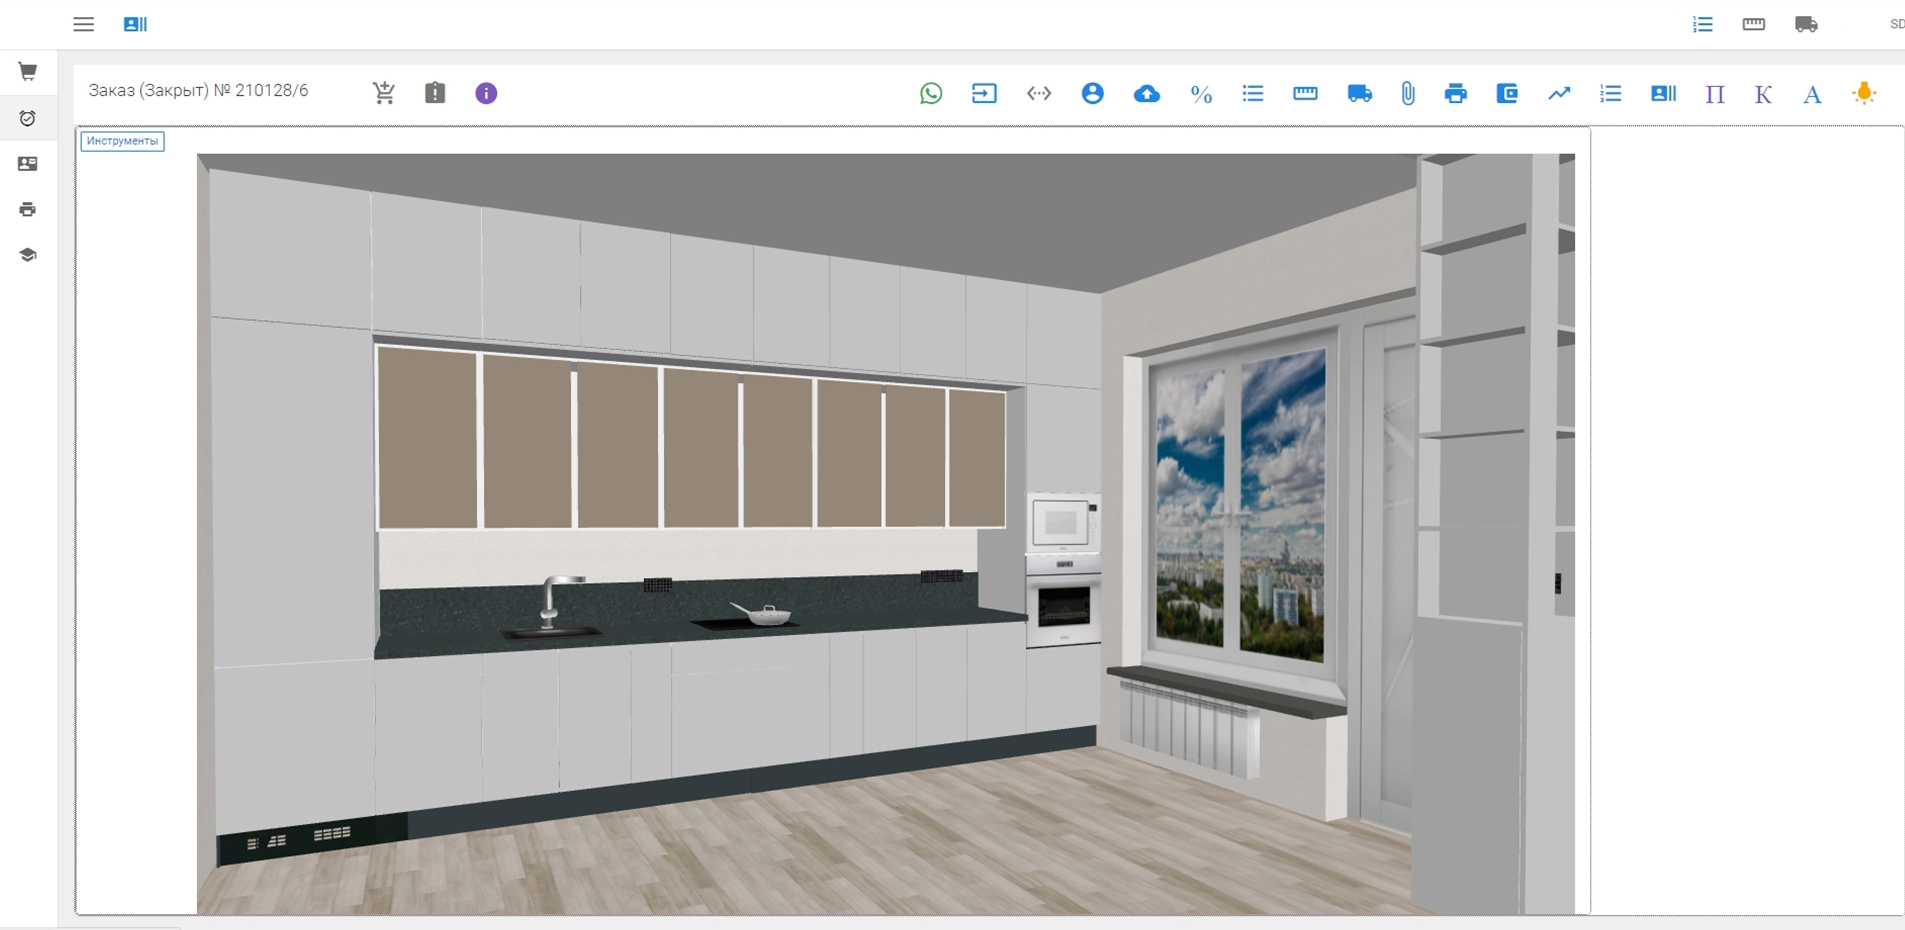1905x930 pixels.
Task: Select the alarm clock item in sidebar
Action: tap(28, 118)
